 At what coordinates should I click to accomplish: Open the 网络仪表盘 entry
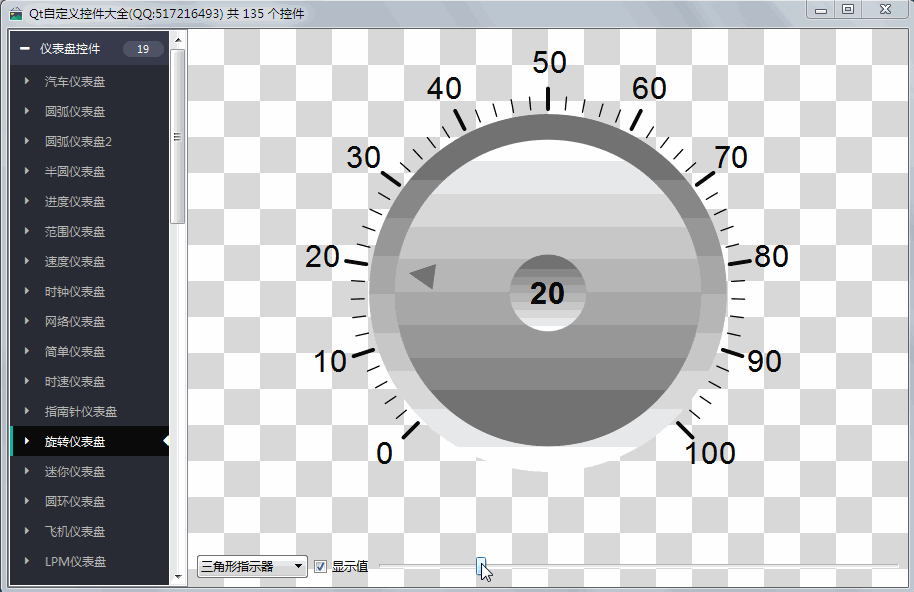90,321
